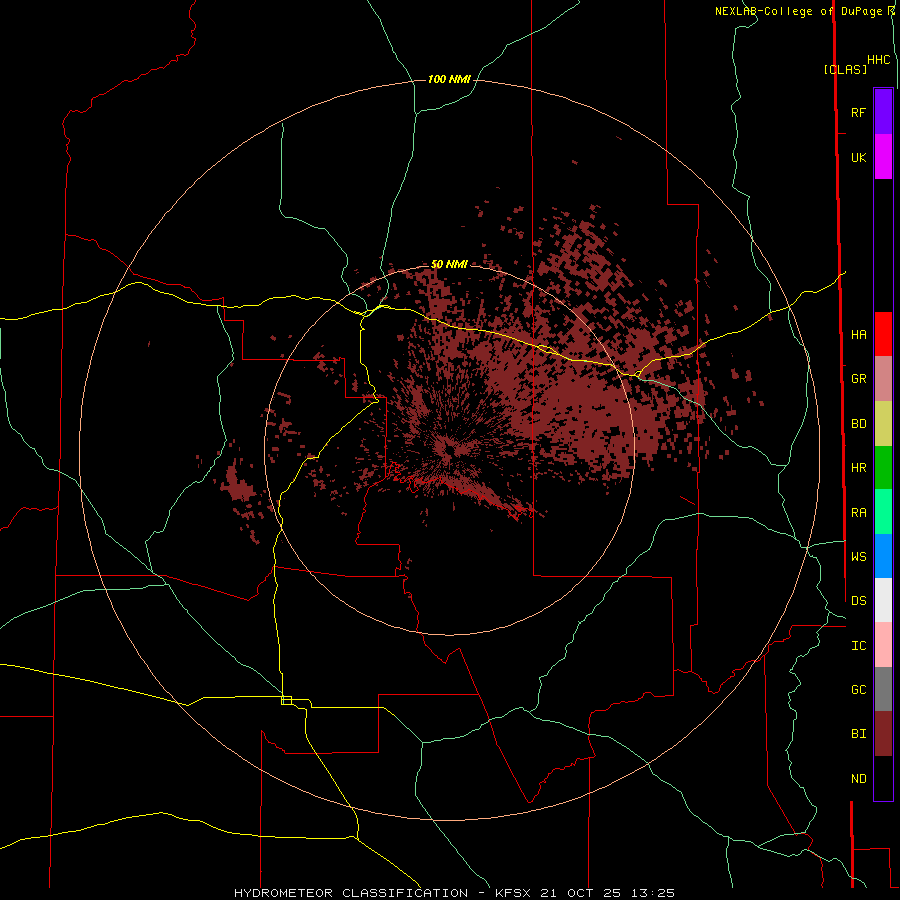Pick the dark green HR legend swatch
The width and height of the screenshot is (900, 900).
pyautogui.click(x=883, y=468)
